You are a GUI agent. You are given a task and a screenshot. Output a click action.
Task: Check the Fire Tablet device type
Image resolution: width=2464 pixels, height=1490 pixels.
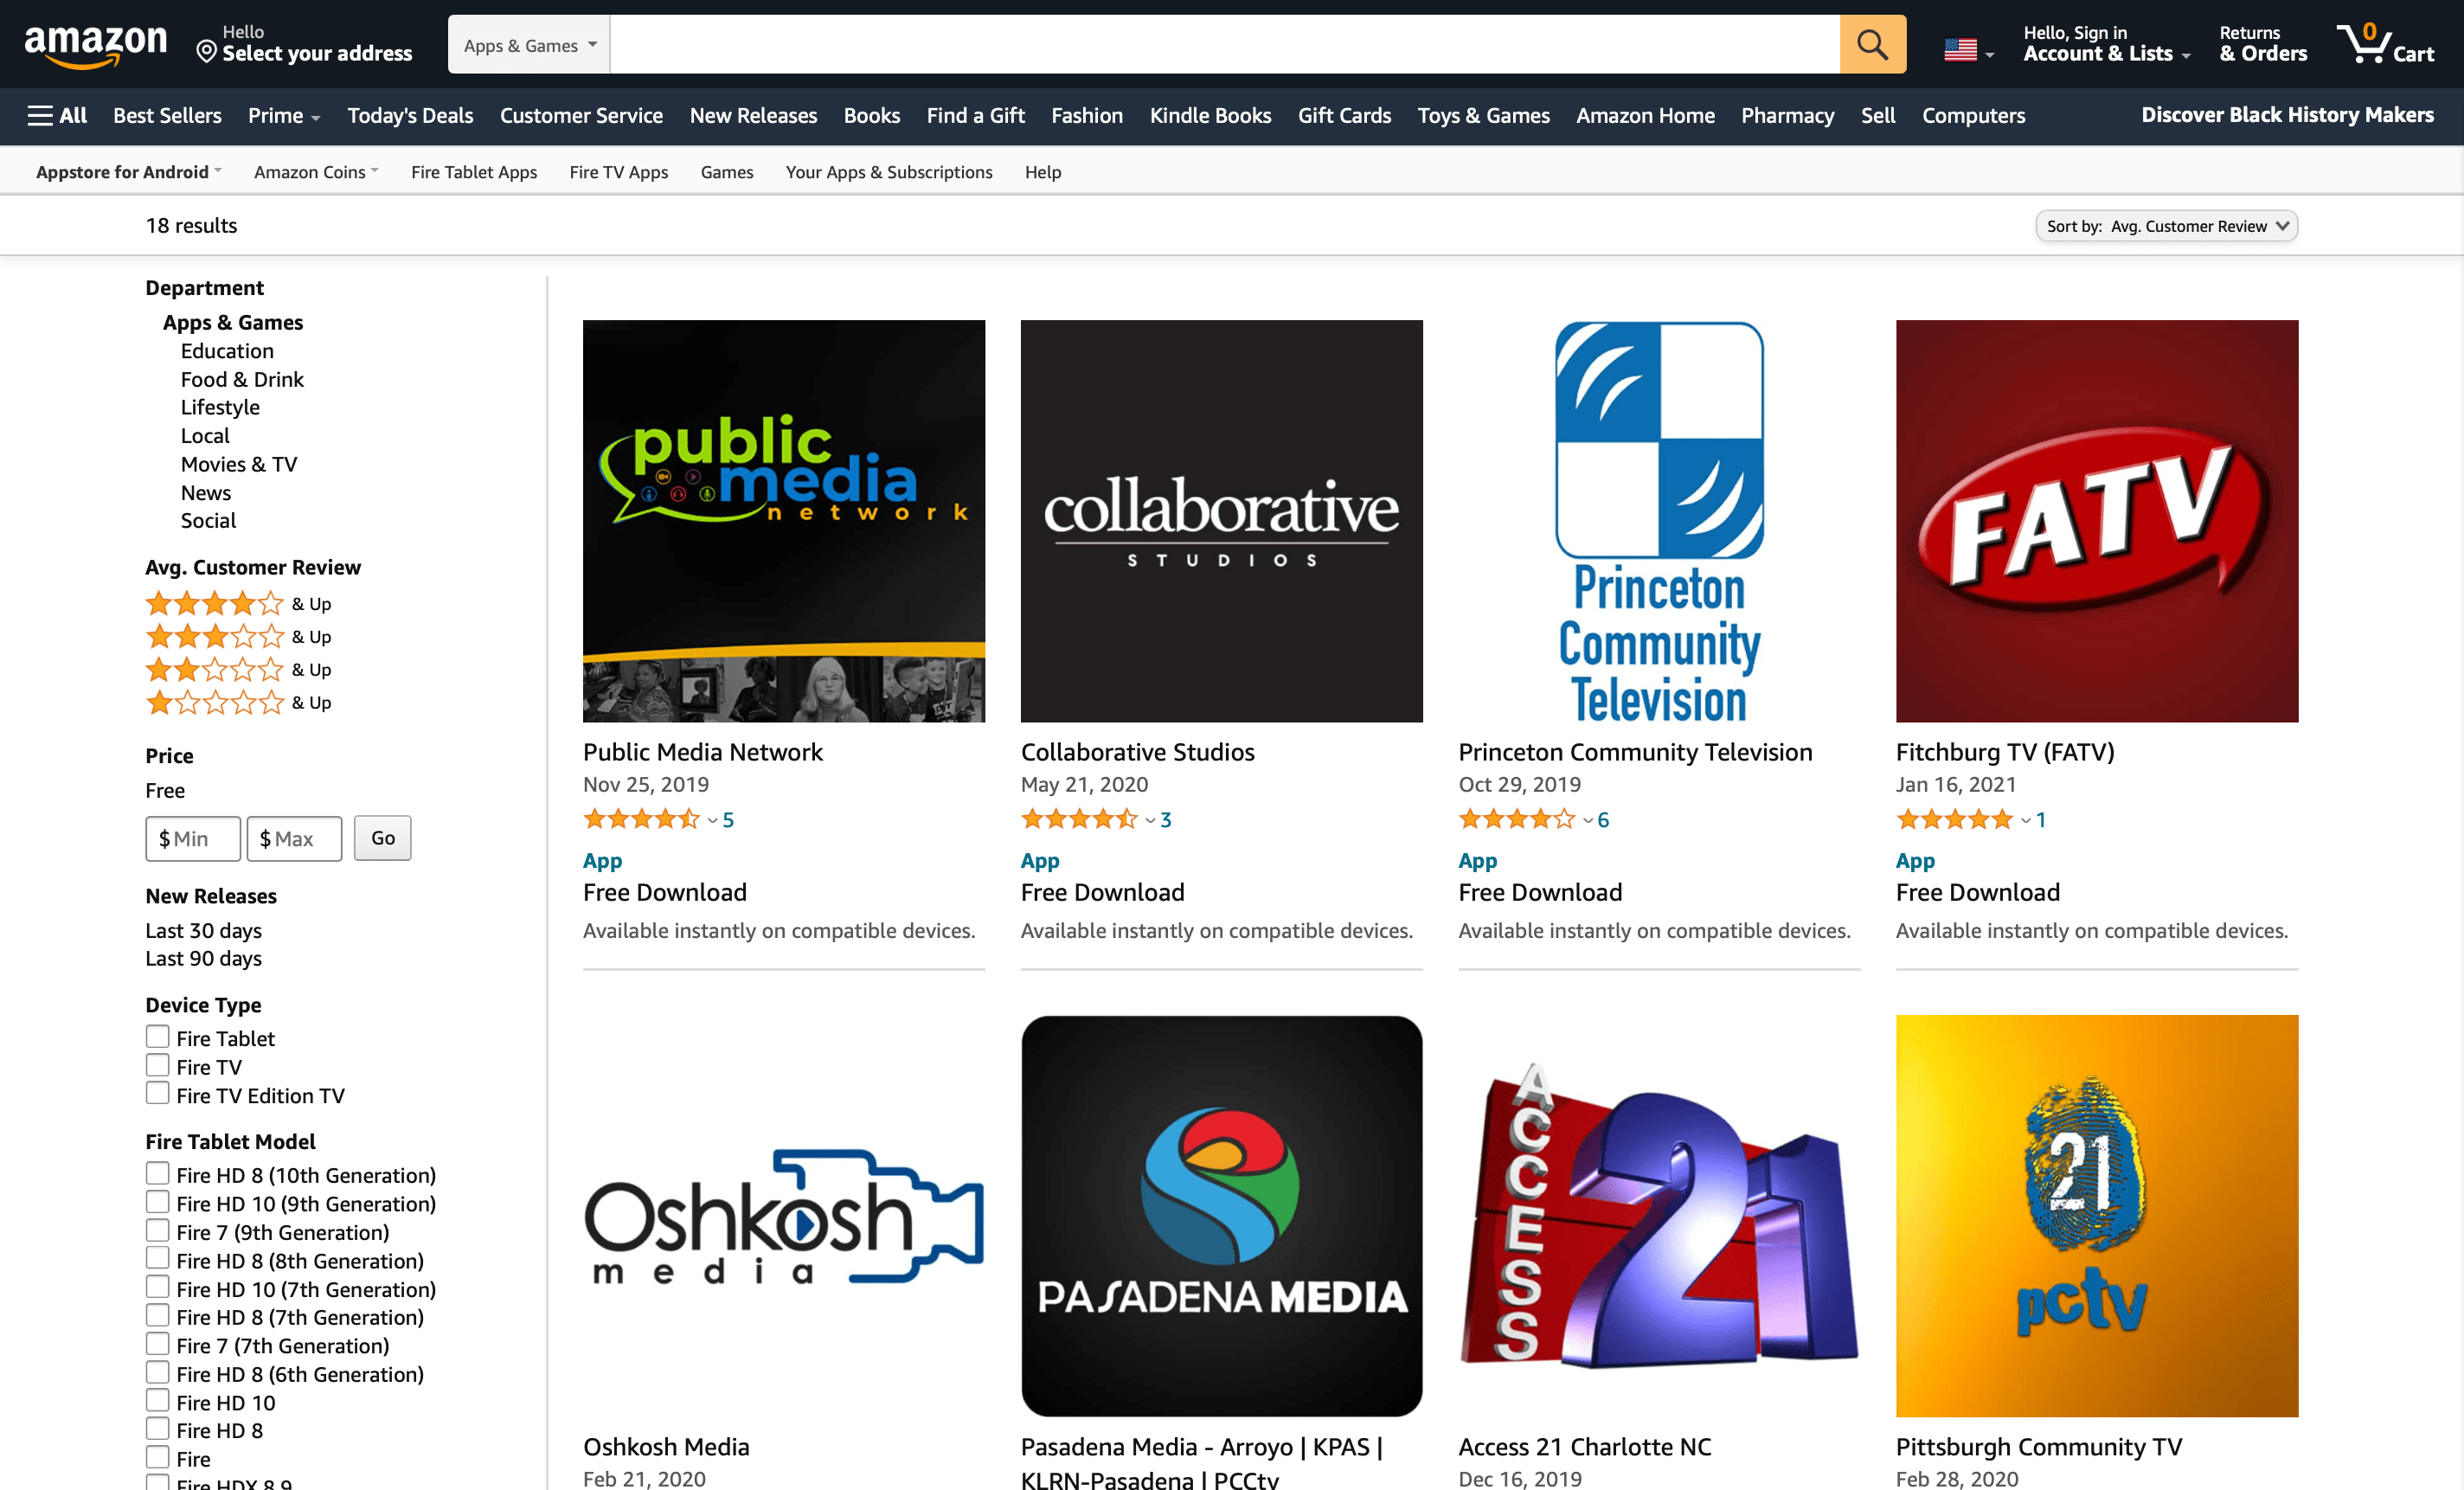pos(158,1037)
